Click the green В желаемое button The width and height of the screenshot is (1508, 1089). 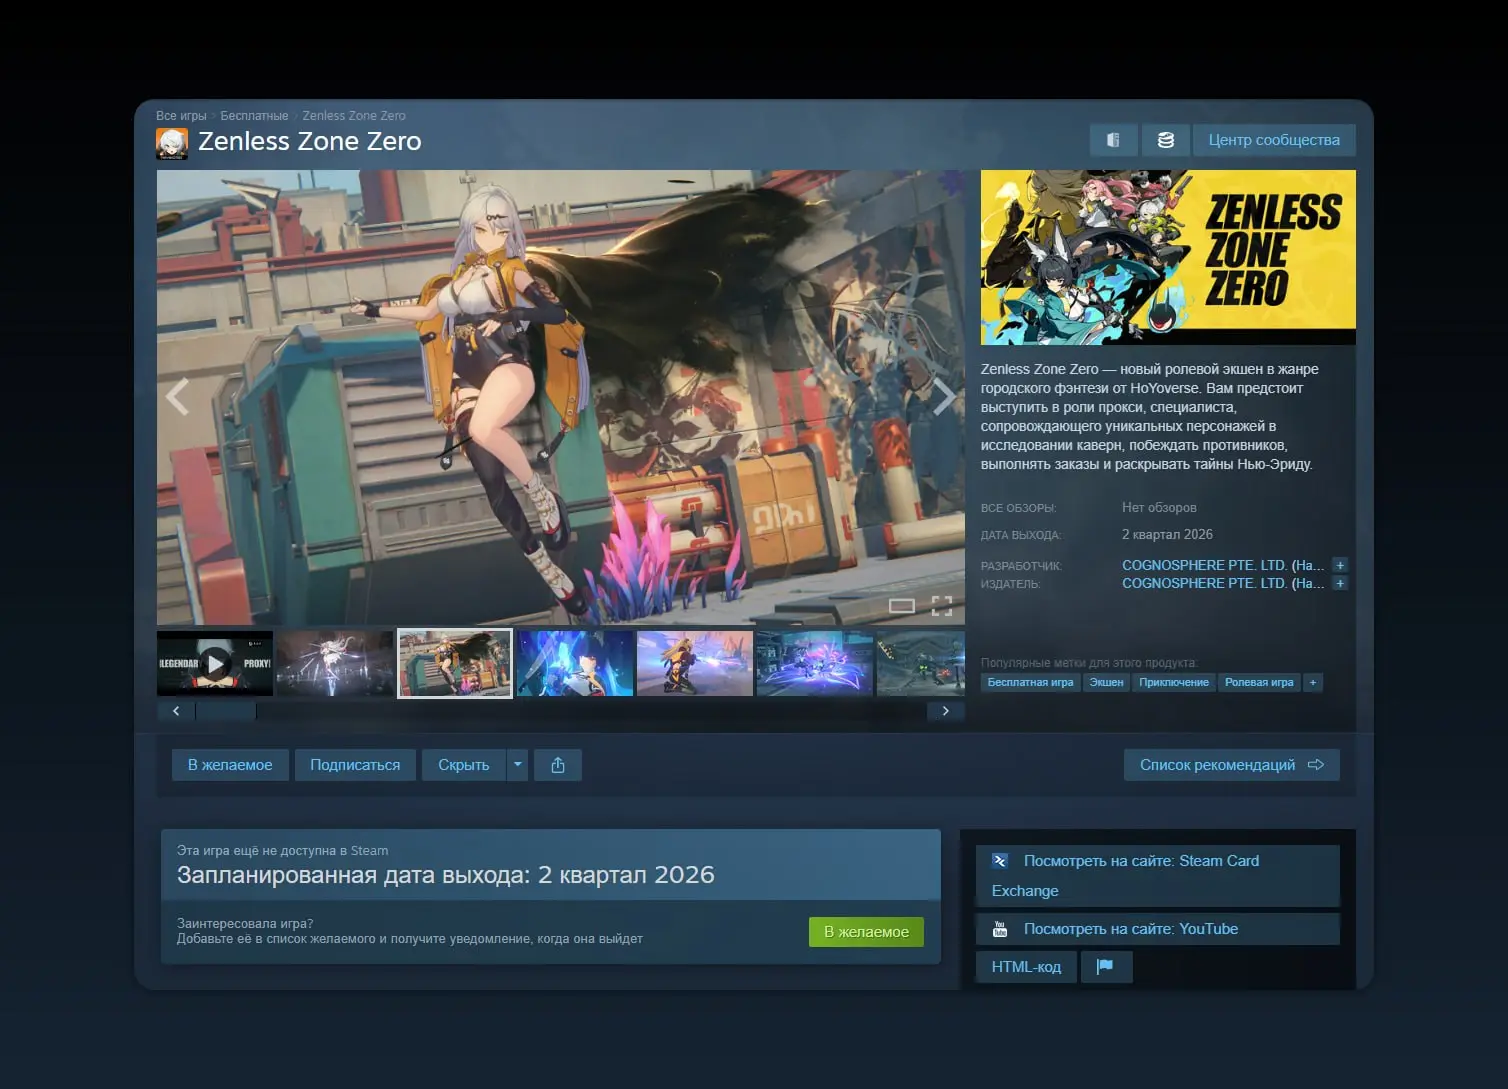[866, 932]
